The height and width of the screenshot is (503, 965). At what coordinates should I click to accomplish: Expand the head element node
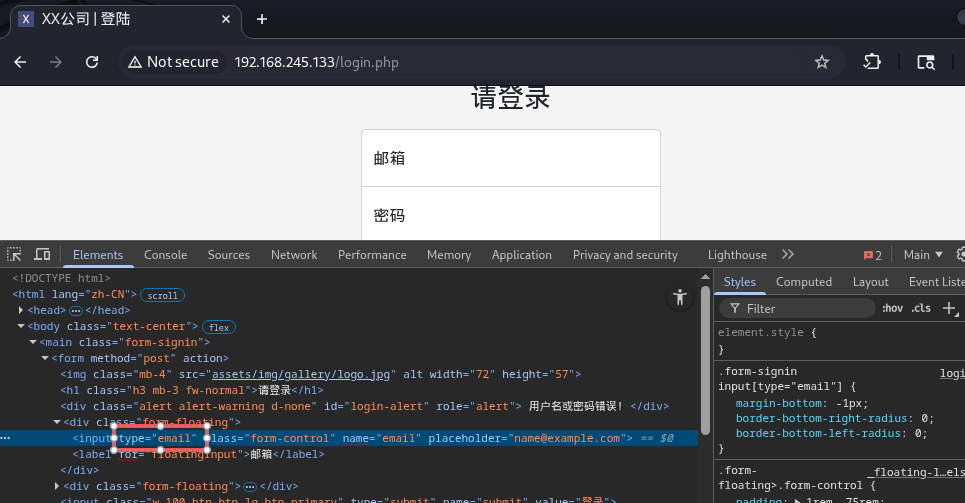[20, 310]
